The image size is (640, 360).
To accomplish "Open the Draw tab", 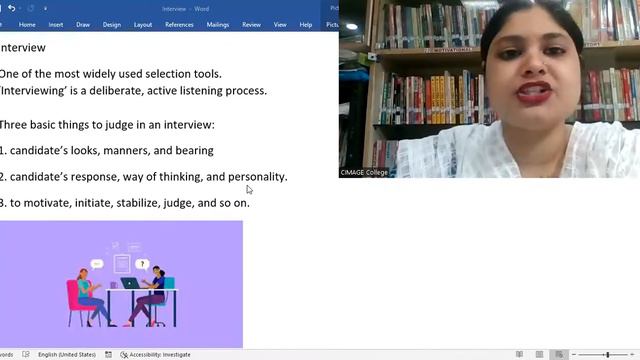I will 83,24.
